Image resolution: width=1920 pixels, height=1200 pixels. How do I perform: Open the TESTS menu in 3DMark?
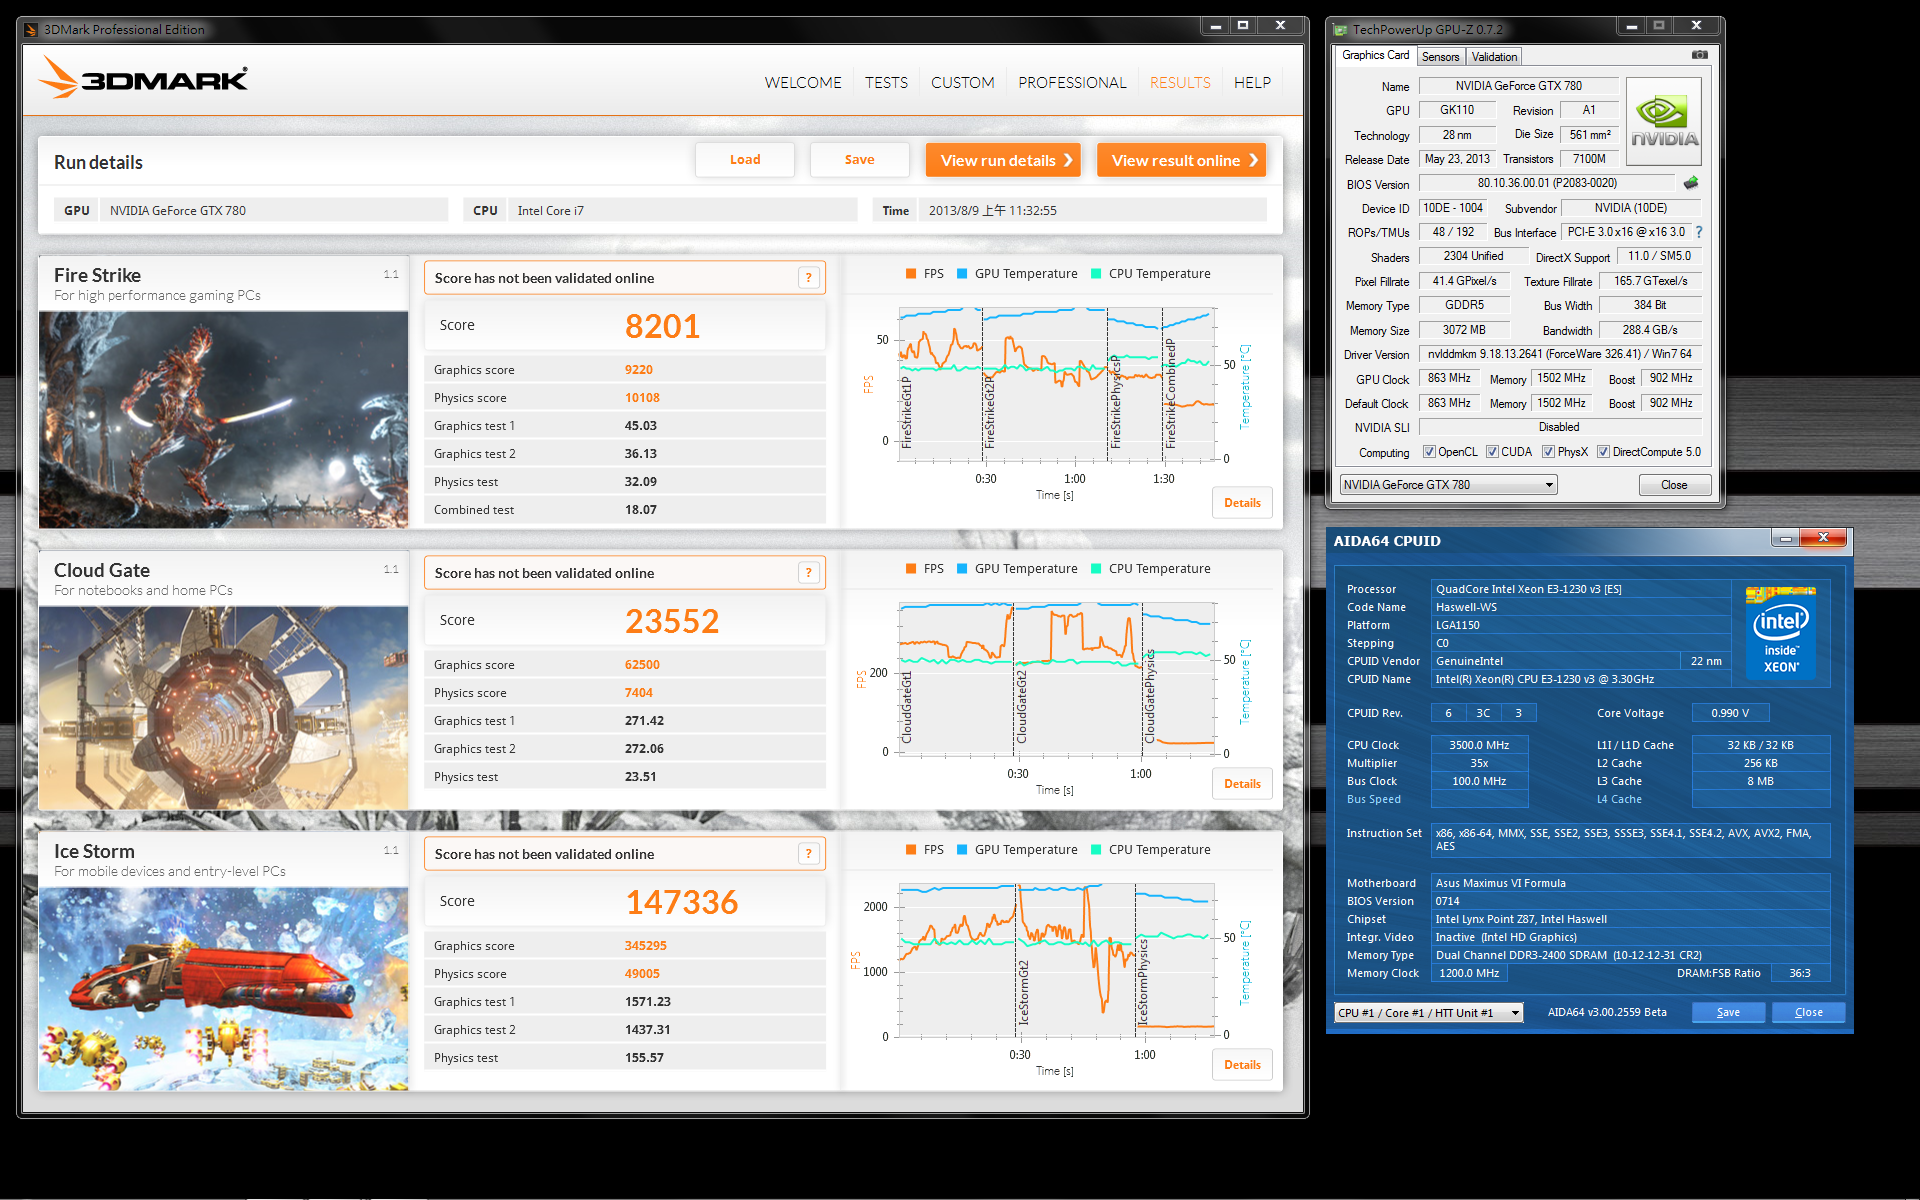click(x=886, y=83)
